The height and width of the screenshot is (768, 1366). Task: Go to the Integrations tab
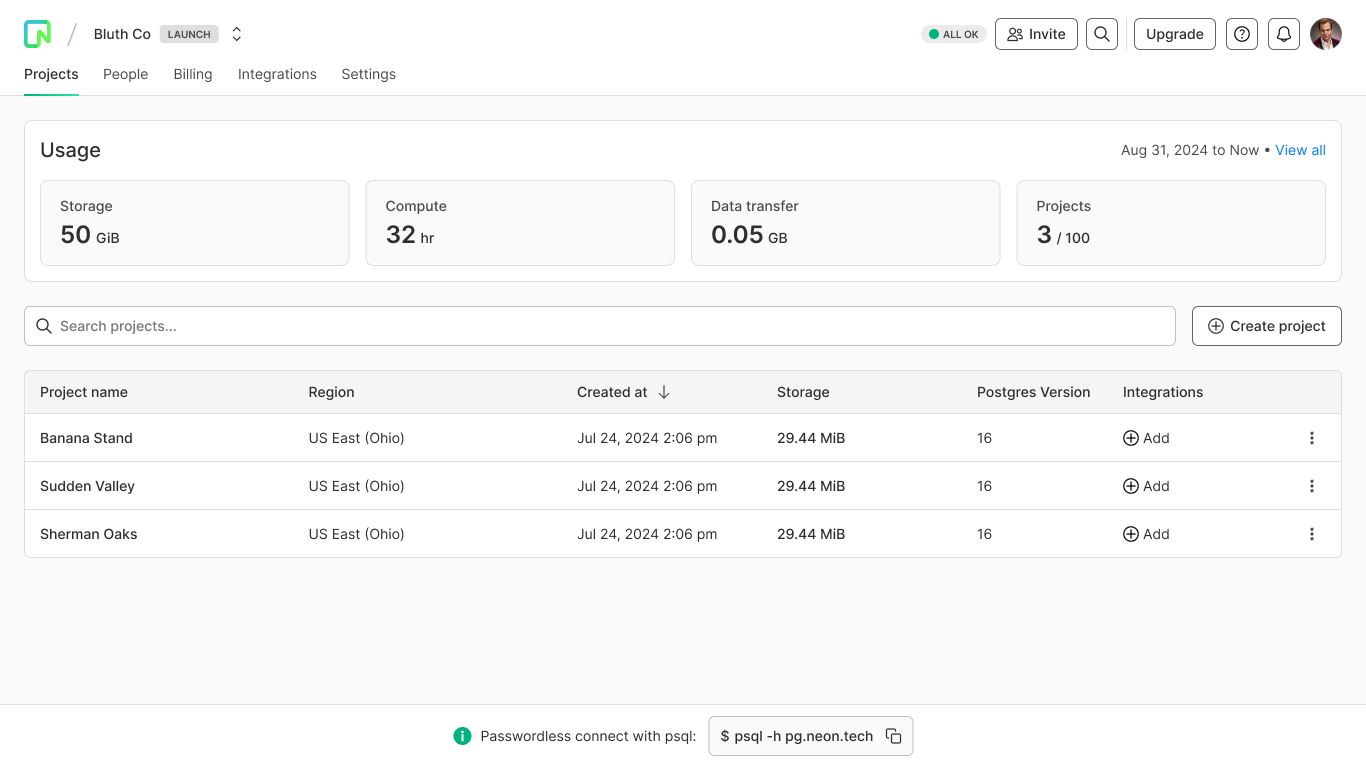[x=277, y=74]
